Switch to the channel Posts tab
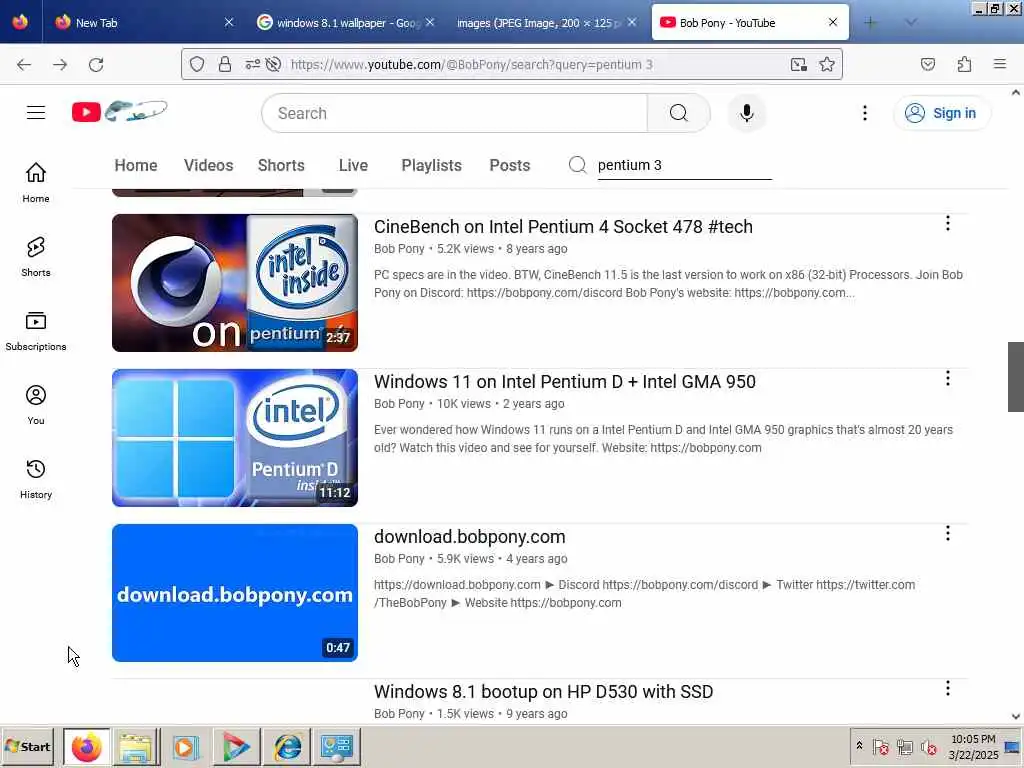Image resolution: width=1024 pixels, height=768 pixels. 509,165
